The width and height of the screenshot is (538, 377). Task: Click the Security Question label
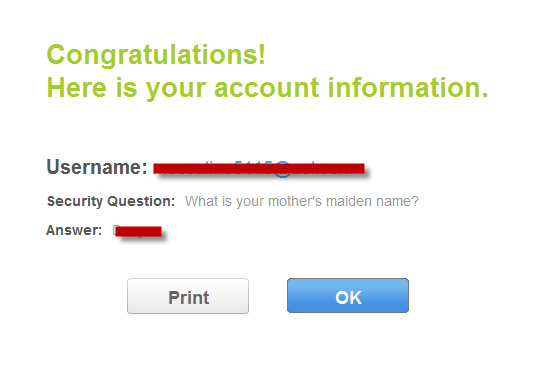click(x=111, y=201)
